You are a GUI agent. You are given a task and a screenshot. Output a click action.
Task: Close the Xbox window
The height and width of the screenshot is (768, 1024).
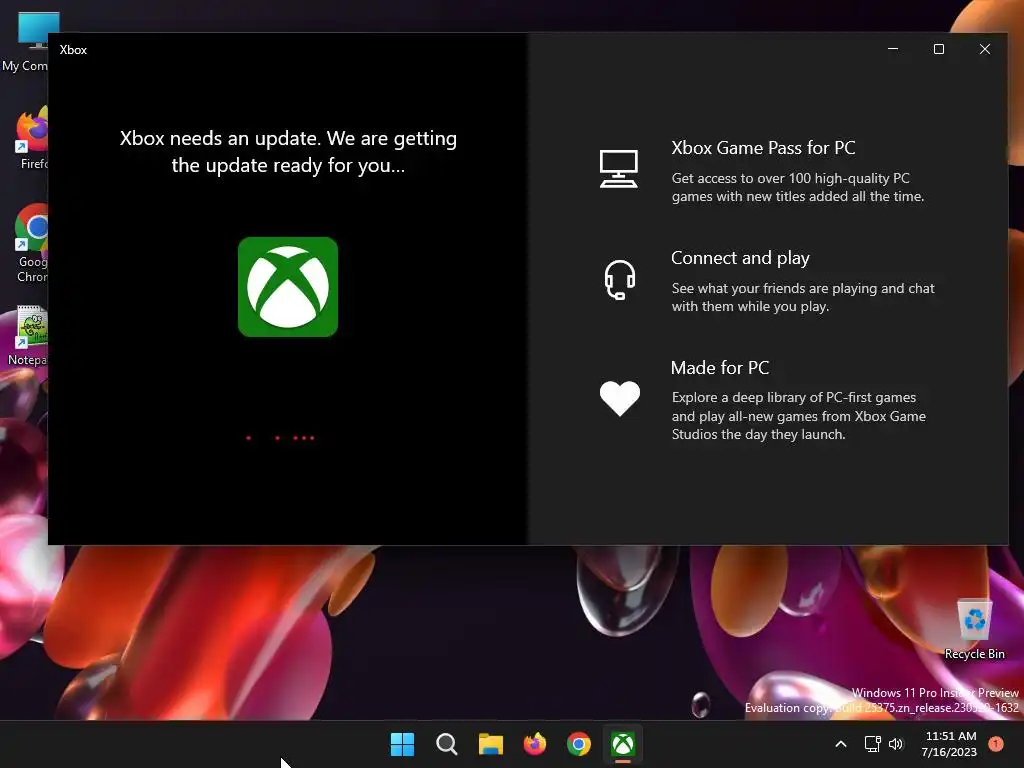pos(985,49)
